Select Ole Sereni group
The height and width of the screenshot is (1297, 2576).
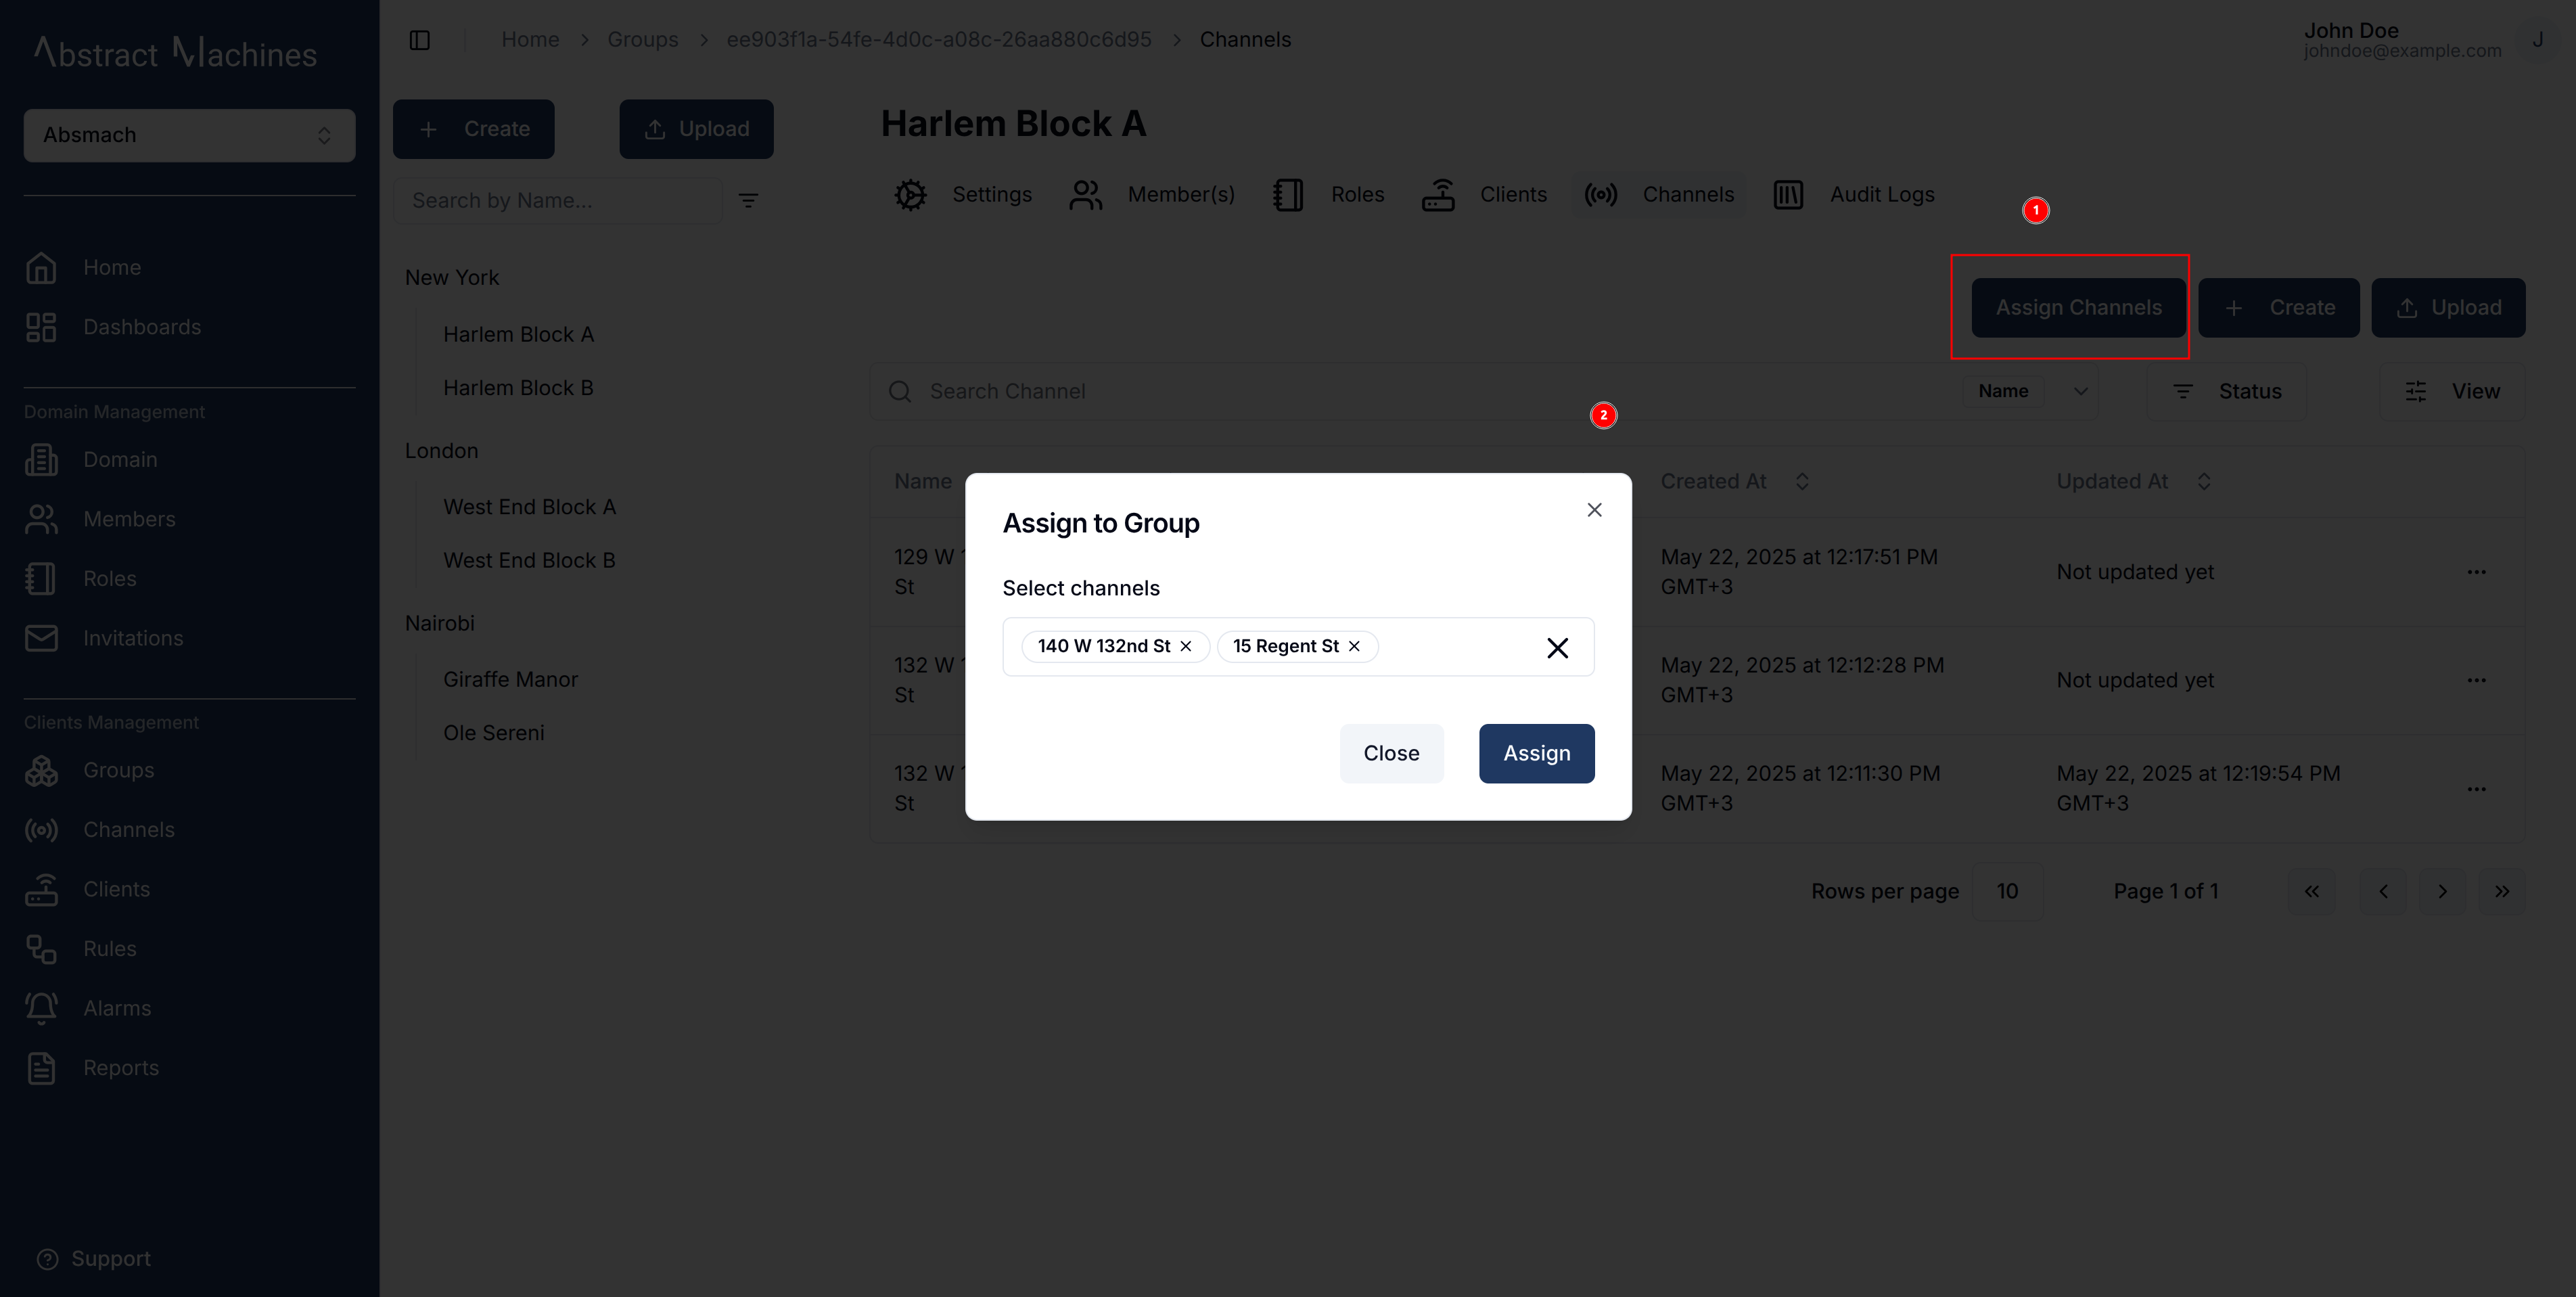tap(493, 733)
